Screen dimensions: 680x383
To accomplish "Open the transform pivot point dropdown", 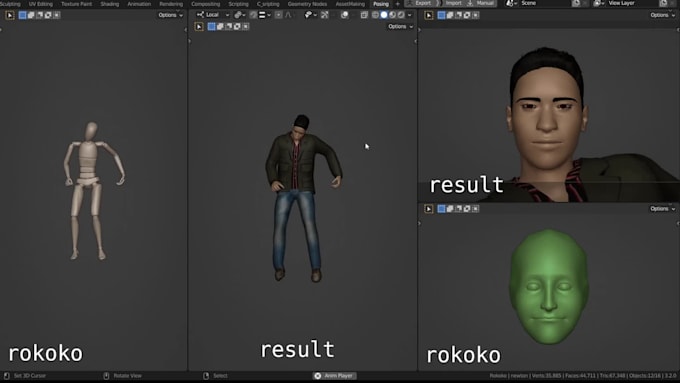I will click(240, 15).
